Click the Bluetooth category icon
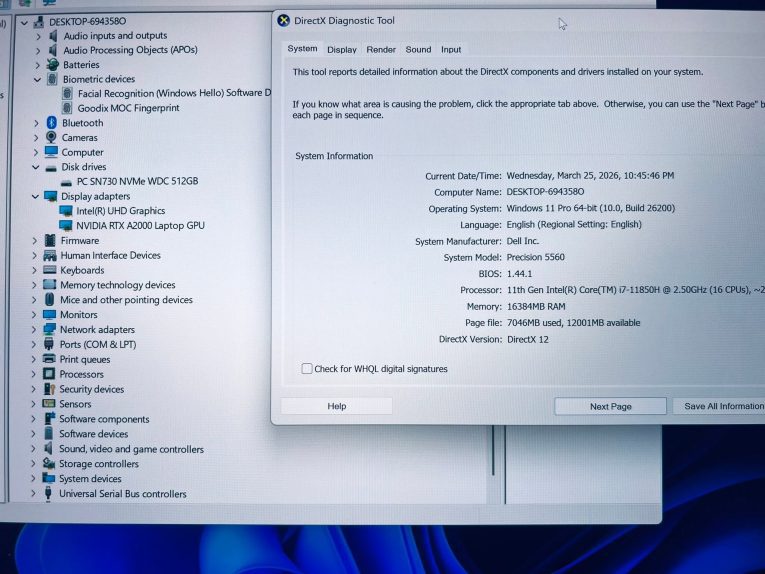Viewport: 765px width, 574px height. (52, 123)
